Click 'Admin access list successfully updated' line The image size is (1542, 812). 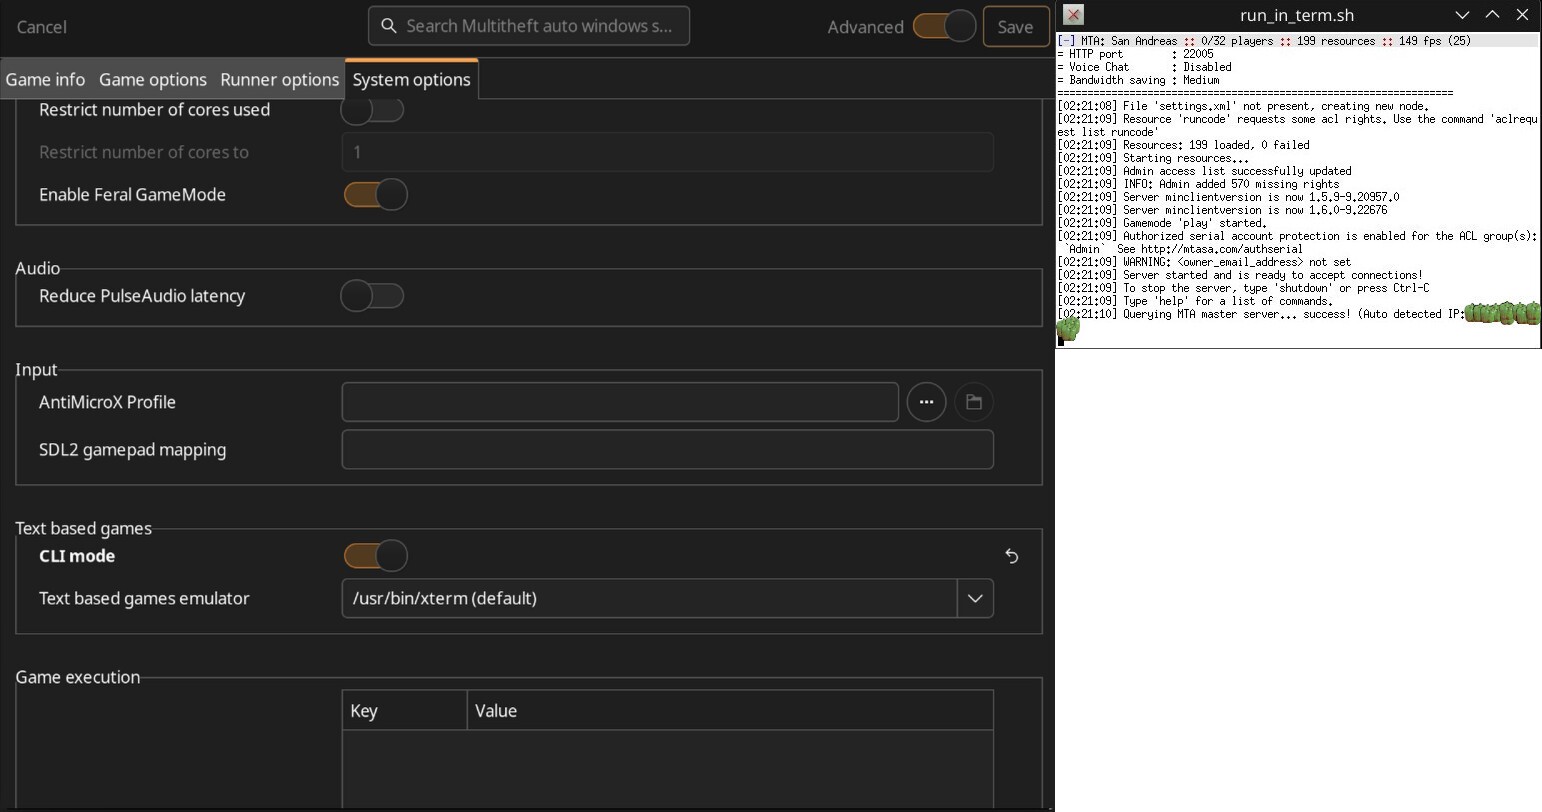(1204, 171)
